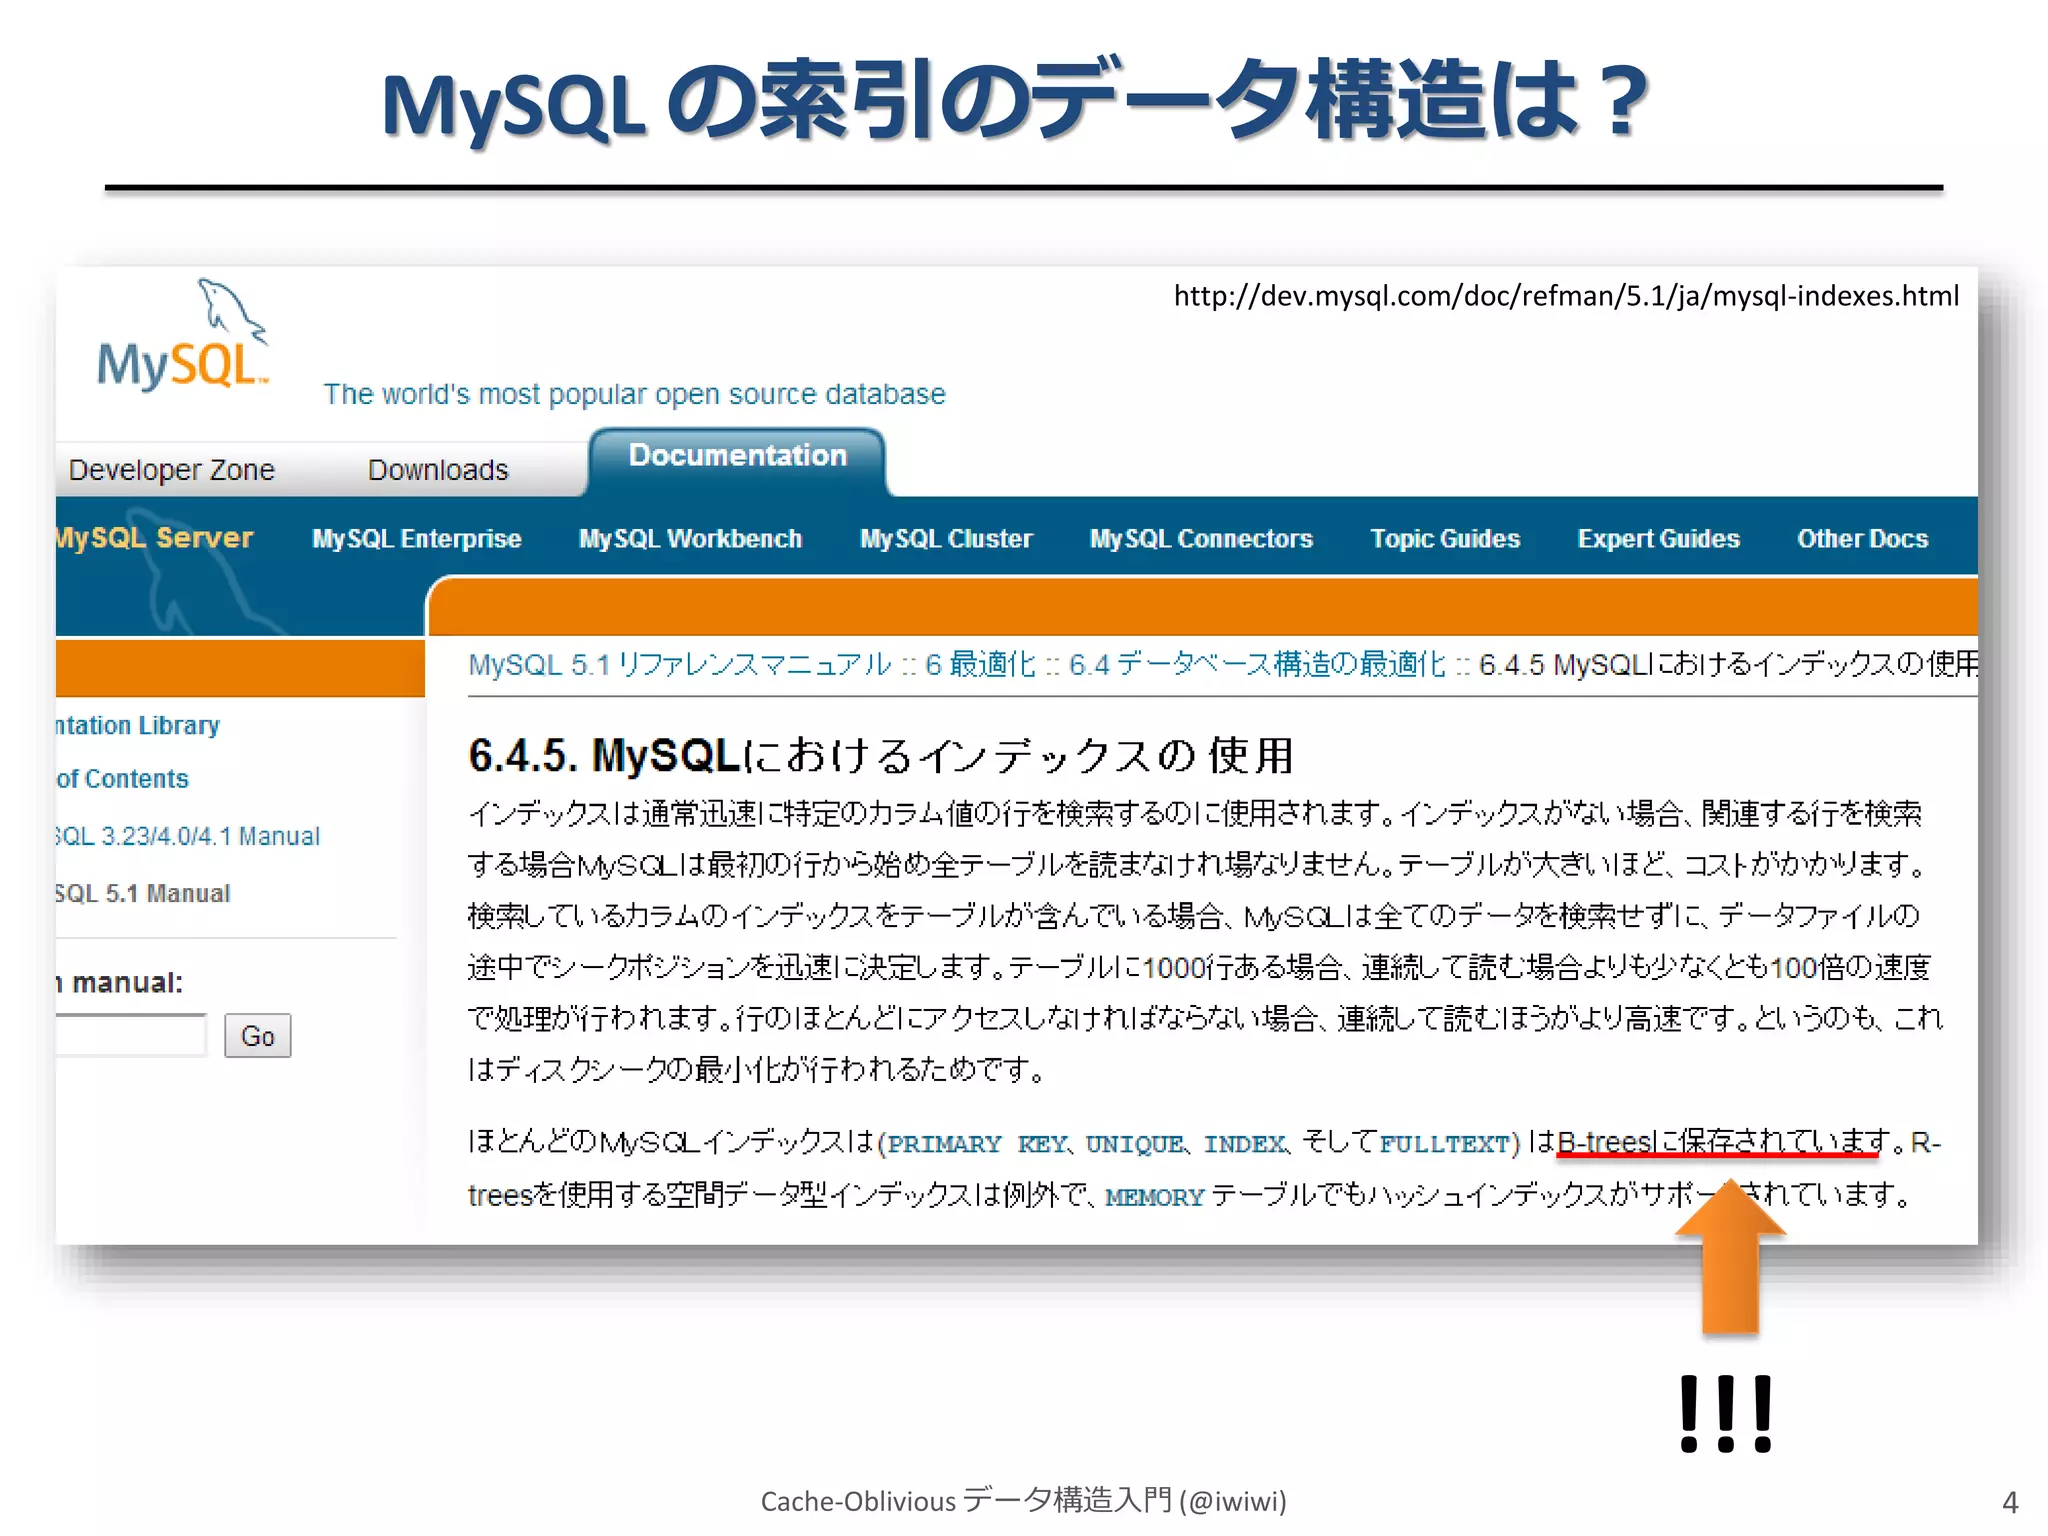2048x1536 pixels.
Task: Click the MySQL dolphin logo
Action: tap(183, 335)
